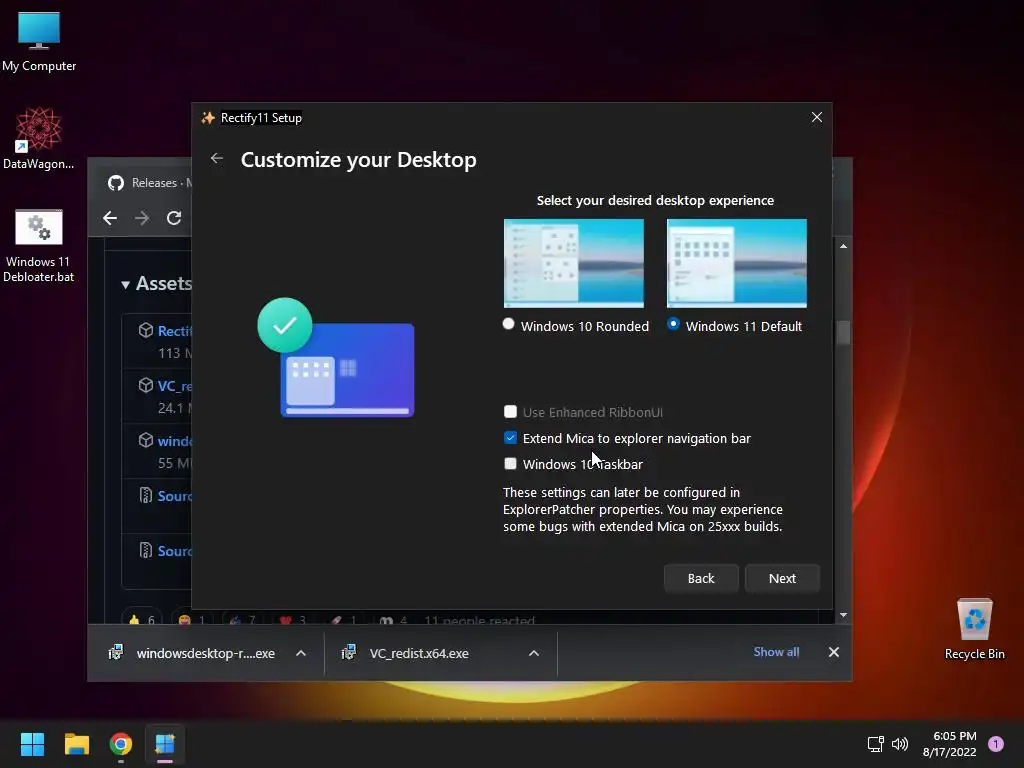Click Show all downloads link
This screenshot has width=1024, height=768.
[x=776, y=652]
